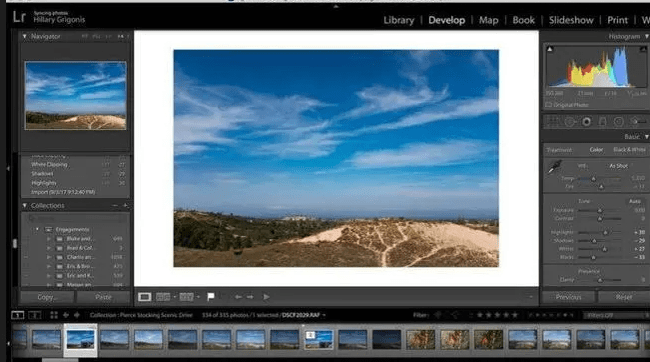This screenshot has width=650, height=362.
Task: Activate the Red Eye Correction tool
Action: (x=586, y=121)
